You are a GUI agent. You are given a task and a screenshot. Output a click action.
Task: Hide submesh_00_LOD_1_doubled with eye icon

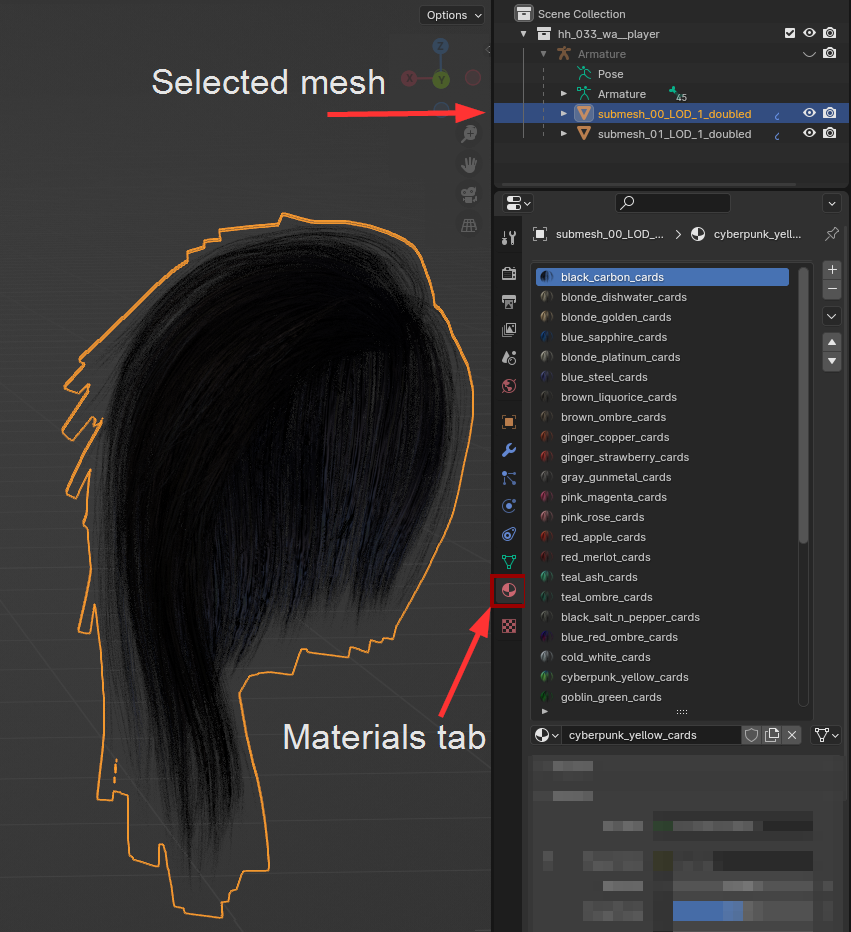[x=809, y=114]
